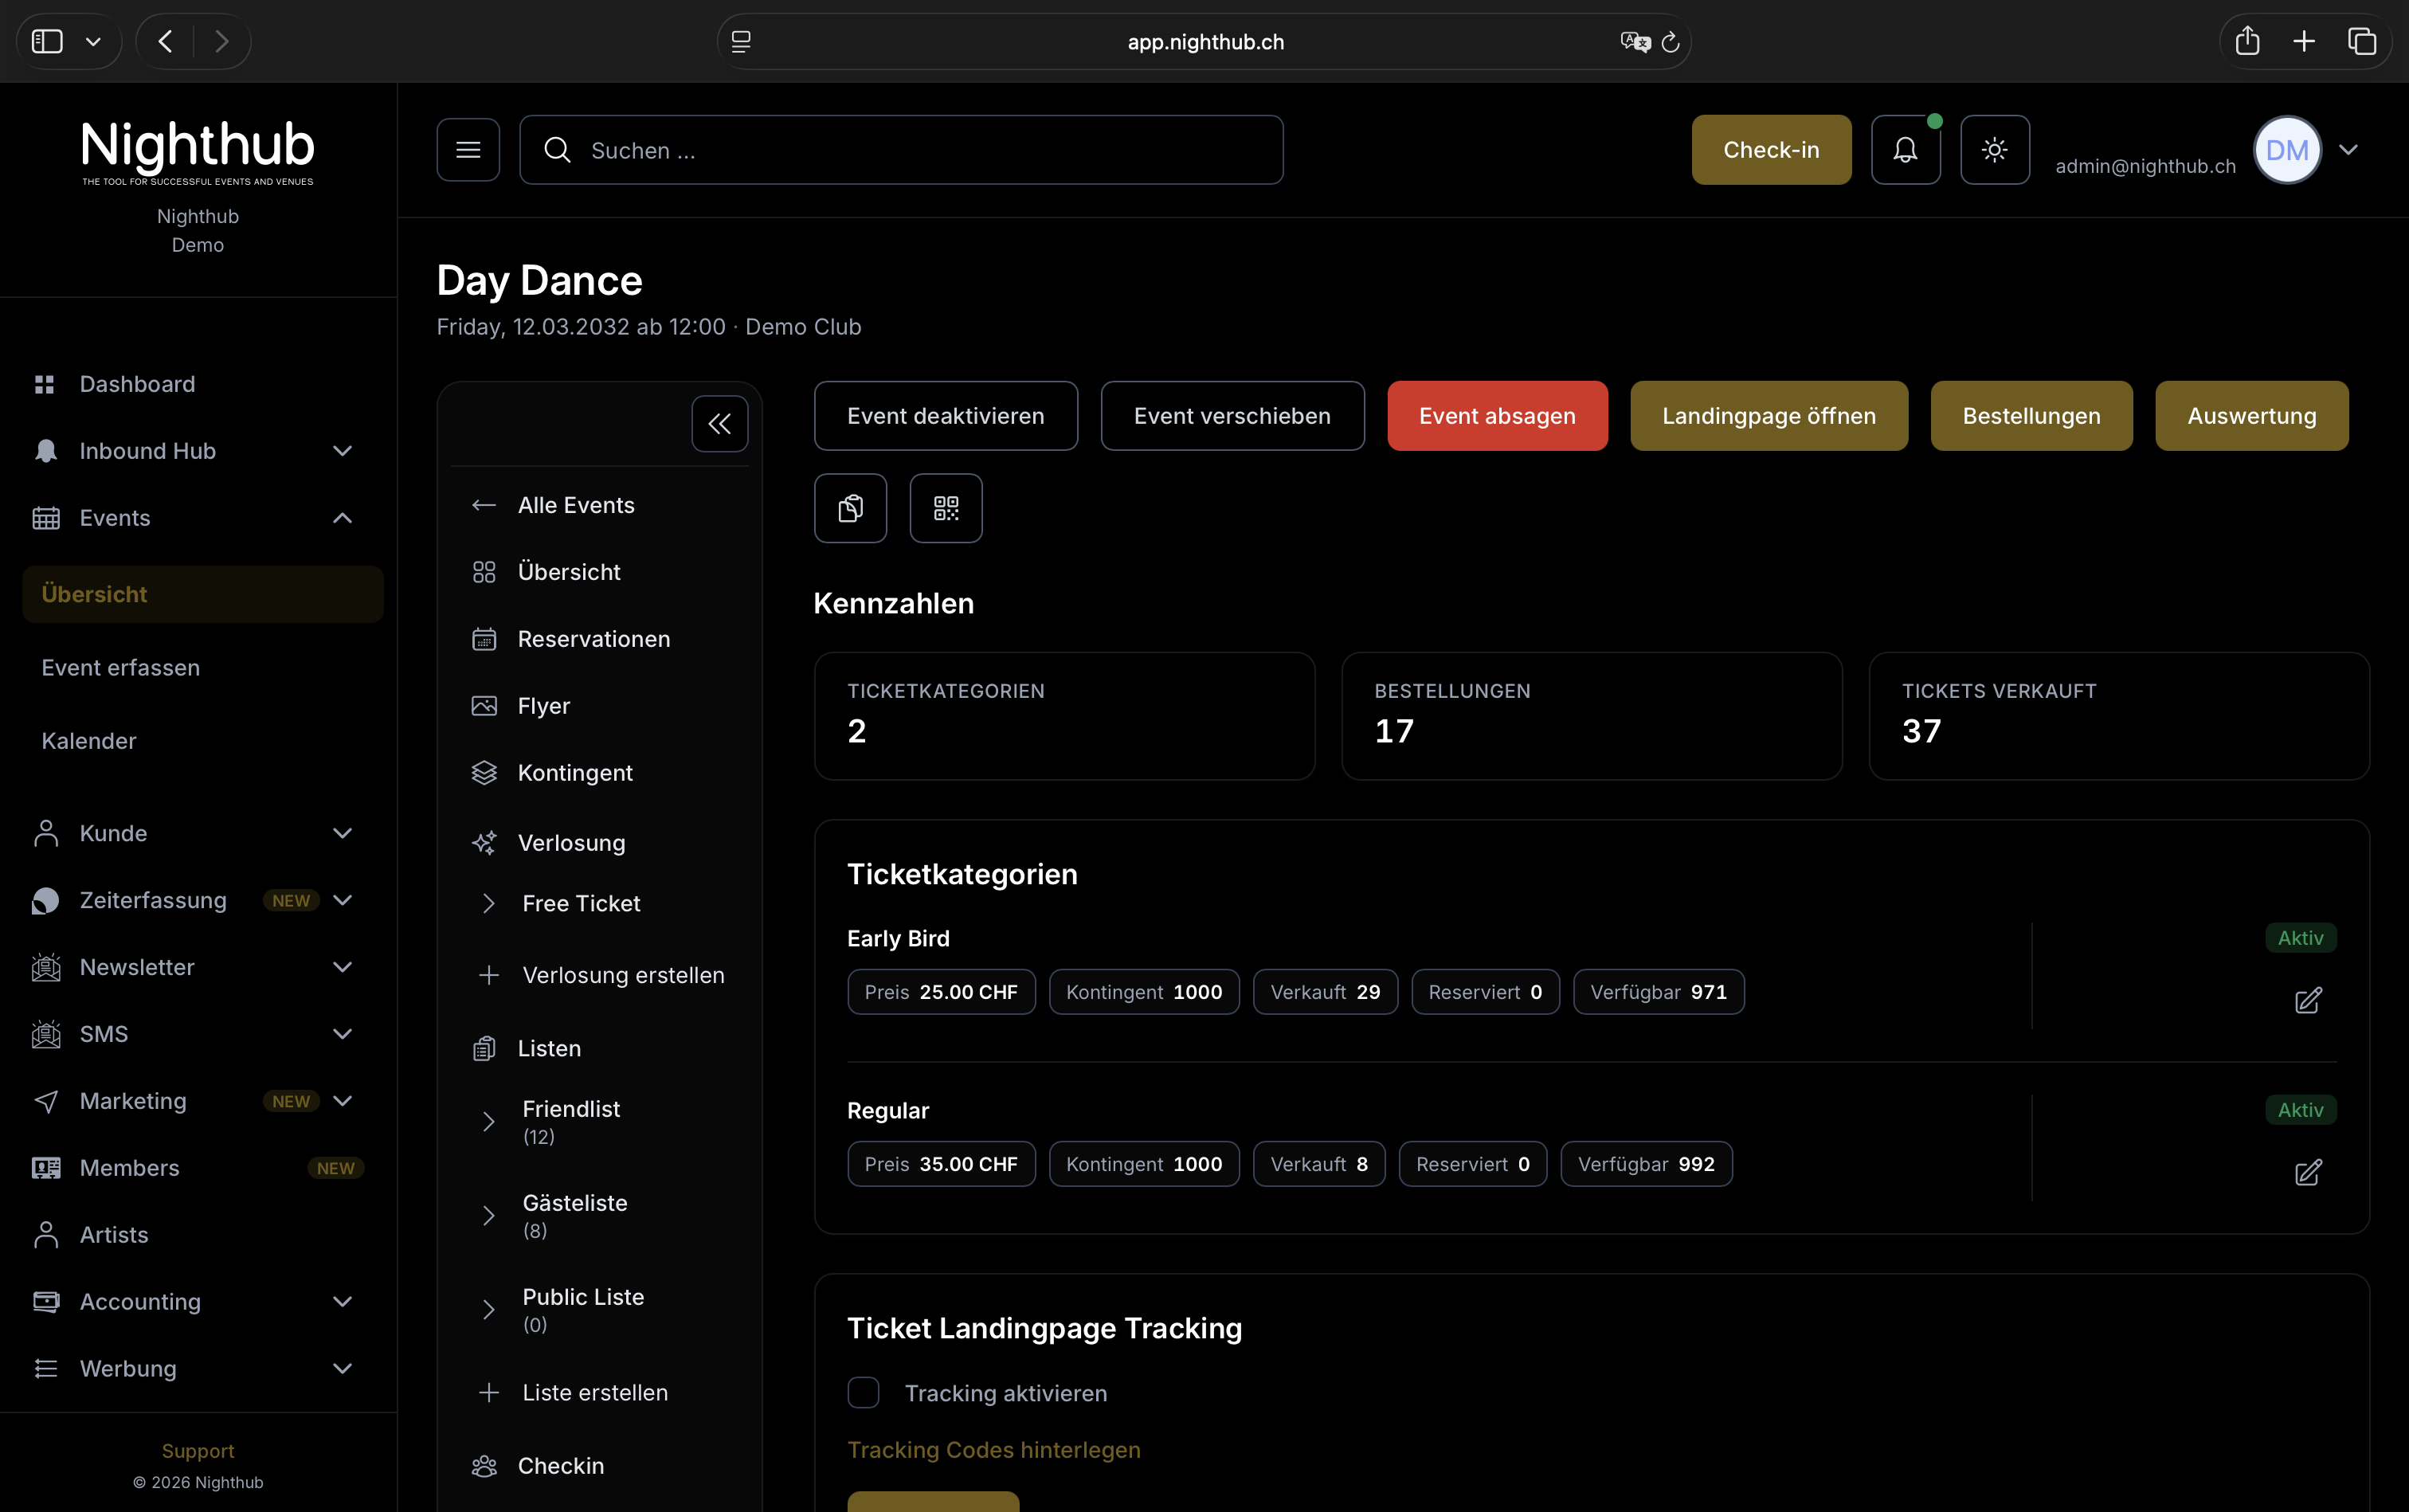
Task: Click the Safari share icon
Action: [2247, 41]
